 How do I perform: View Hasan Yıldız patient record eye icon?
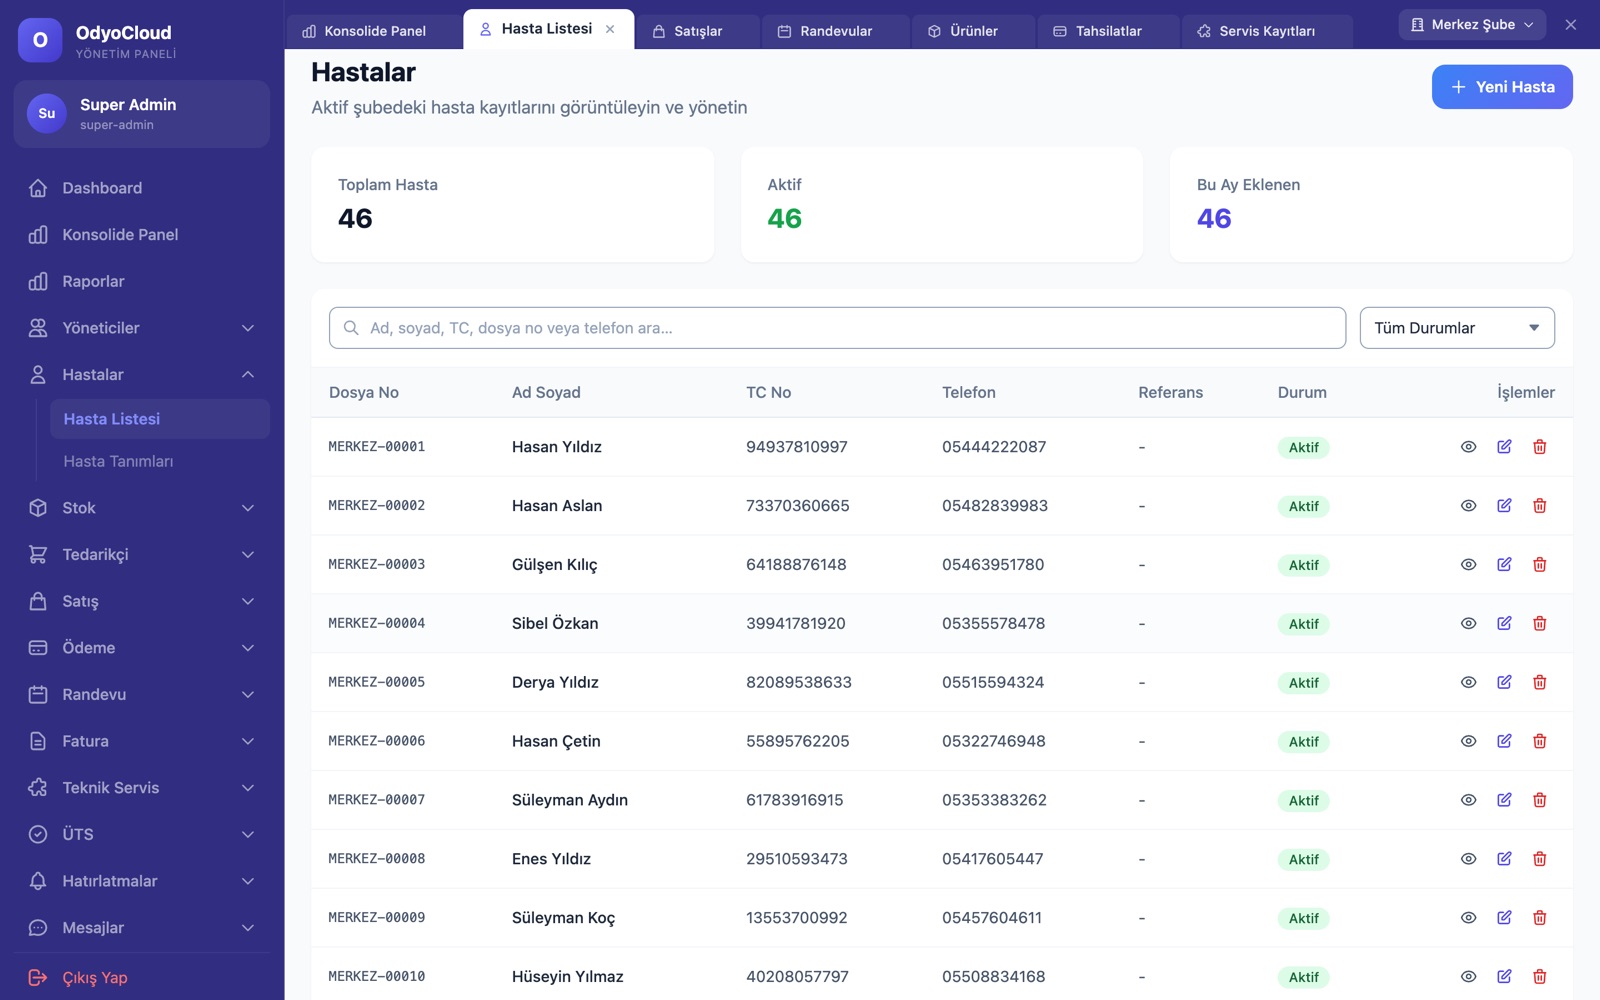[1468, 447]
